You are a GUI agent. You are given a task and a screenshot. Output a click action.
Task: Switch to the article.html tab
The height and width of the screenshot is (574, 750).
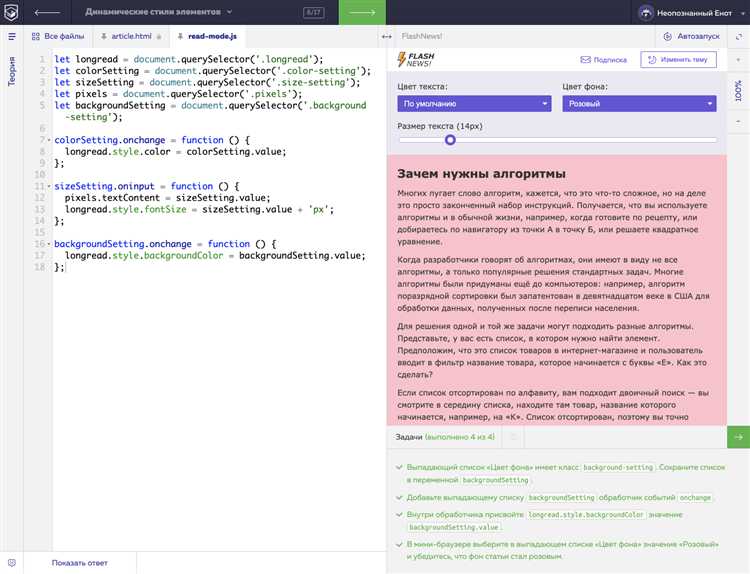pos(130,36)
